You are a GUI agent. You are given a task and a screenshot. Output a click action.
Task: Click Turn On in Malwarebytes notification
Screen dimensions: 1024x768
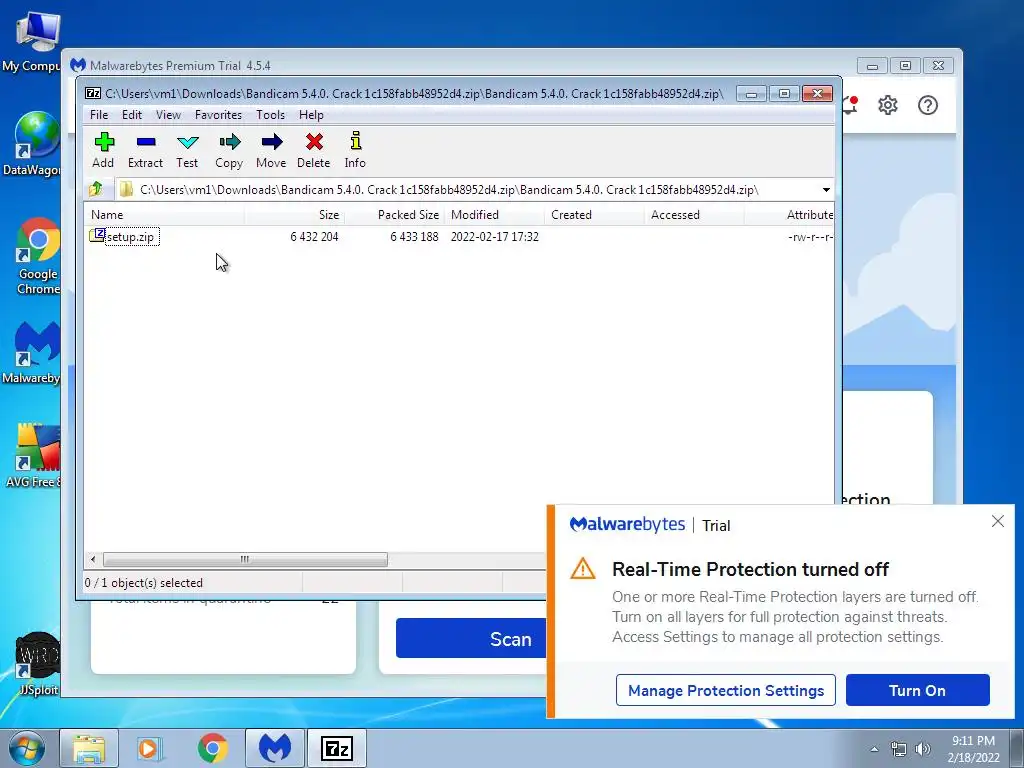[x=918, y=690]
